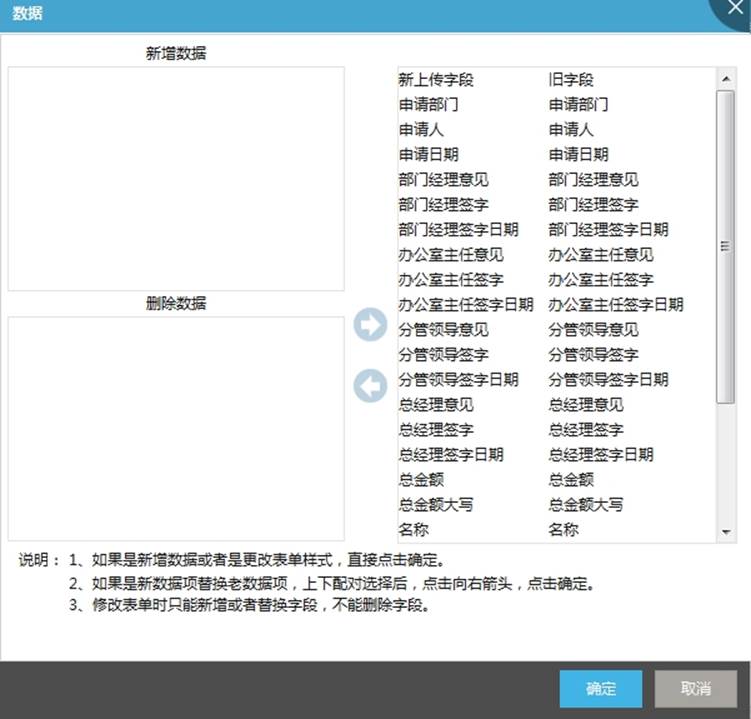Select 申请人 in the 新上传字段 column

point(421,130)
